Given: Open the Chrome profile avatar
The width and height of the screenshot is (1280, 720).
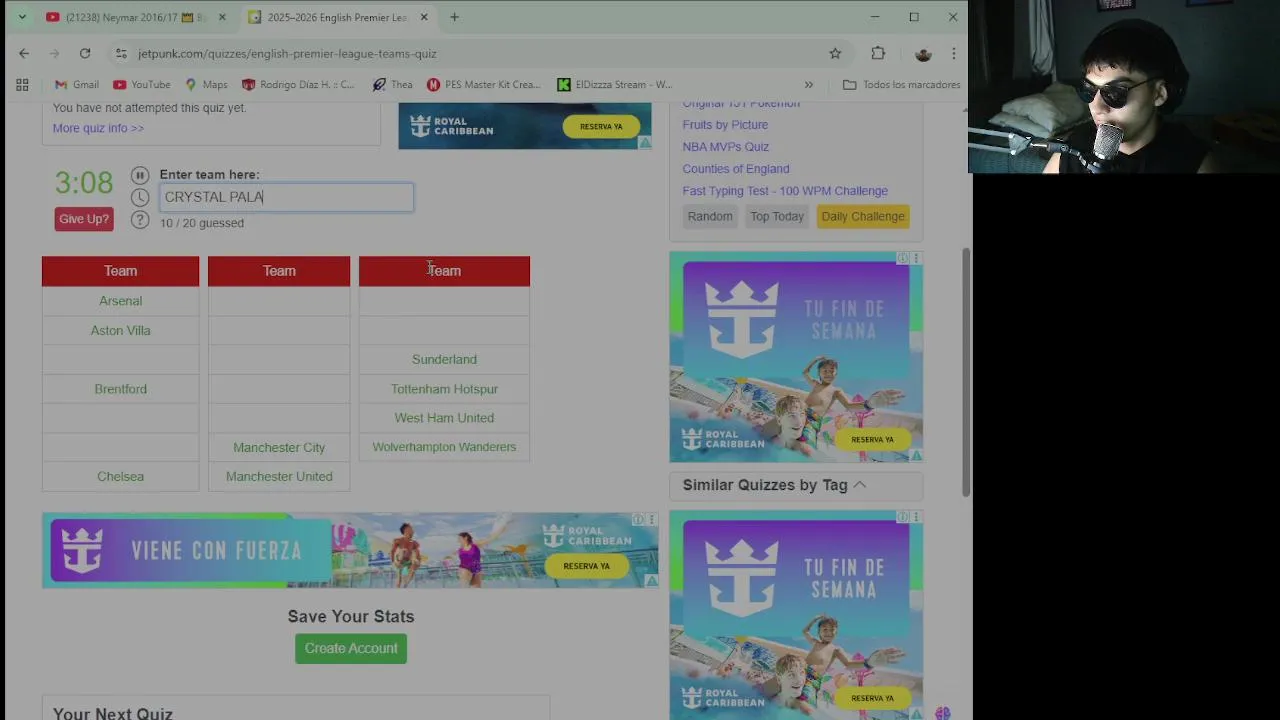Looking at the screenshot, I should [x=923, y=54].
